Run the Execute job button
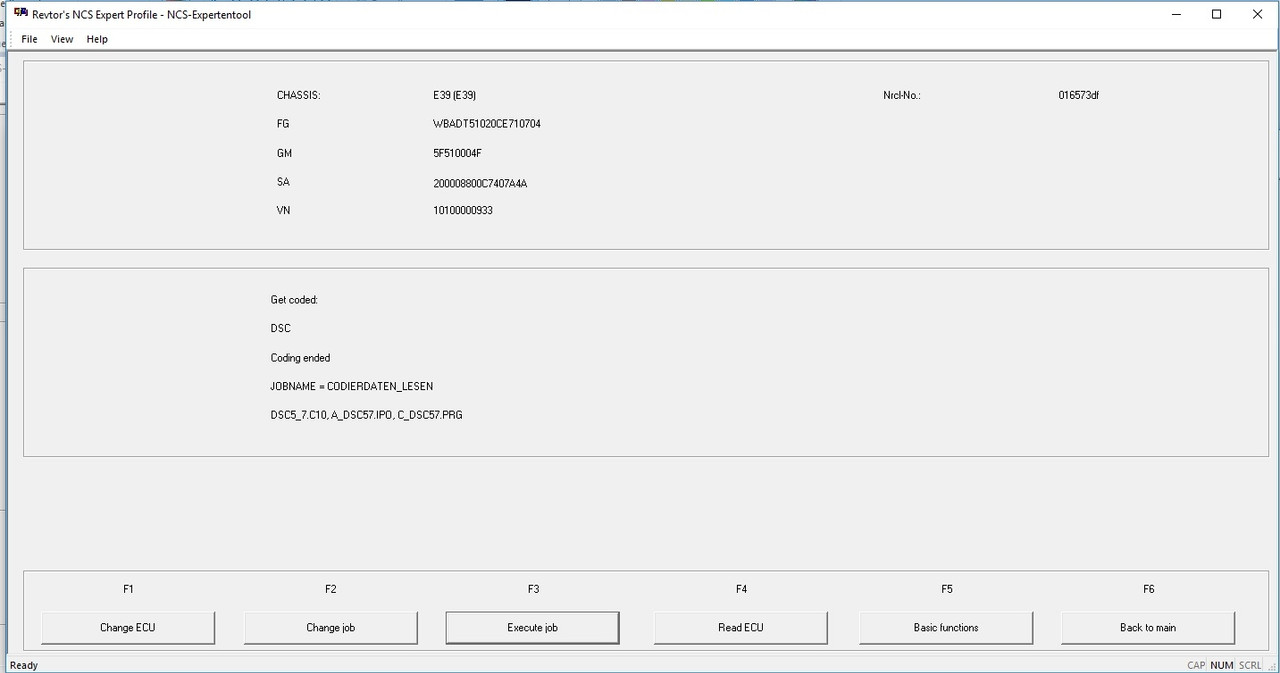1280x673 pixels. tap(532, 628)
